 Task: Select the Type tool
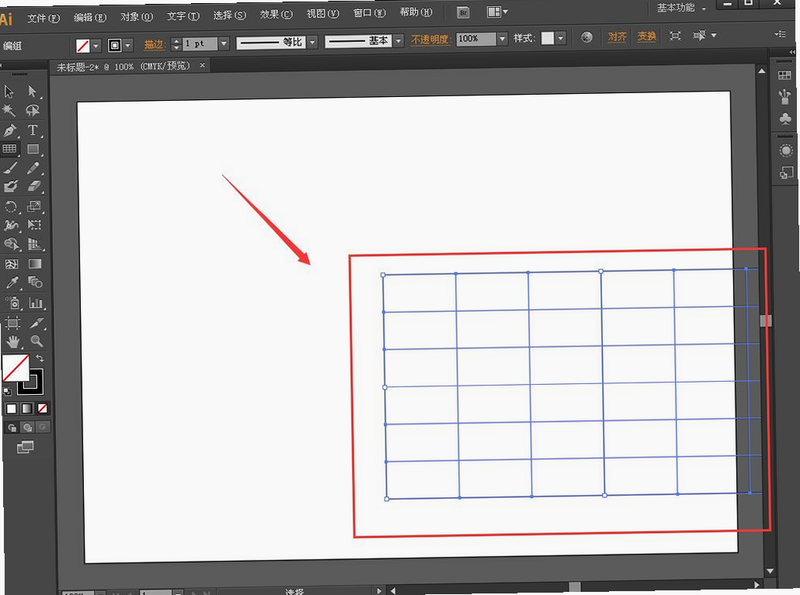pyautogui.click(x=33, y=130)
